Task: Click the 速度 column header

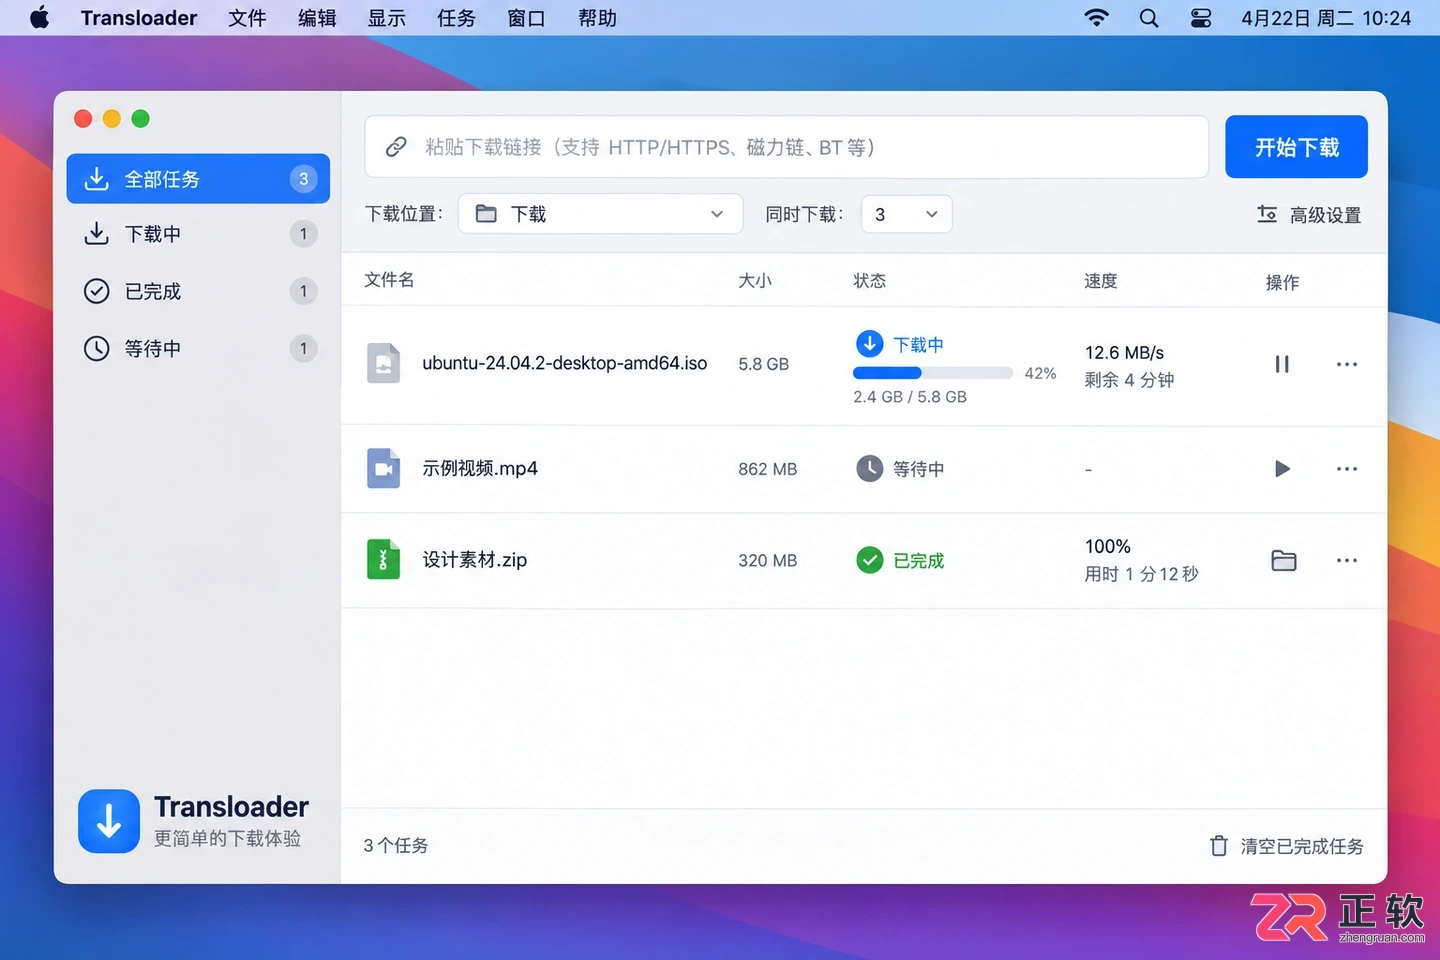Action: click(x=1101, y=281)
